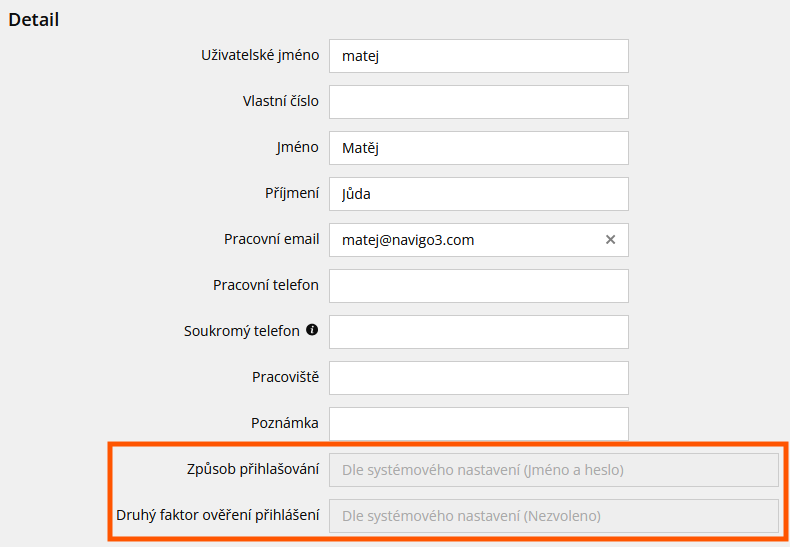Select the empty Pracoviště field
The image size is (790, 547).
(478, 378)
